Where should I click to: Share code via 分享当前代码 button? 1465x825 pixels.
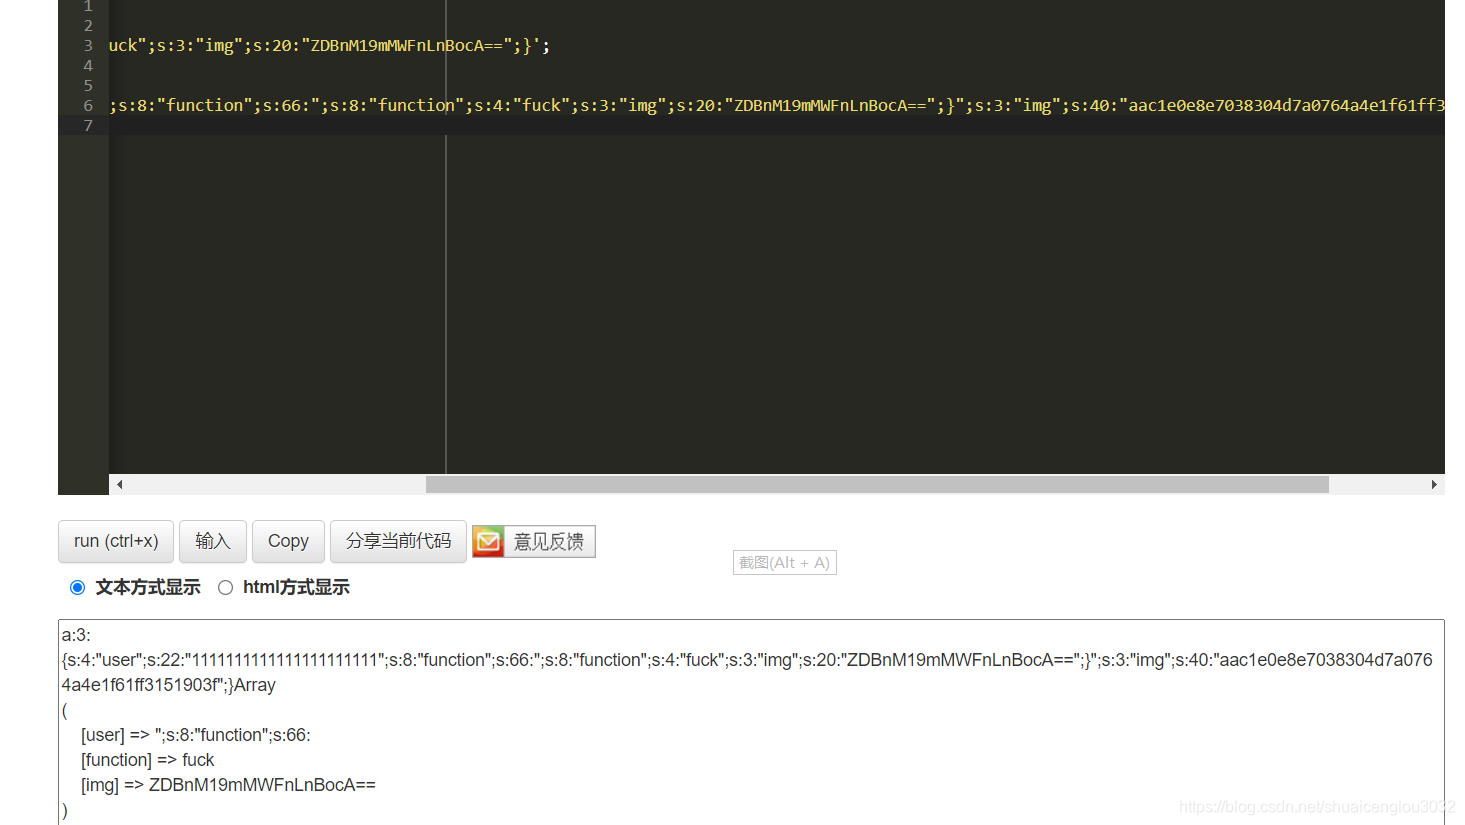pyautogui.click(x=398, y=541)
